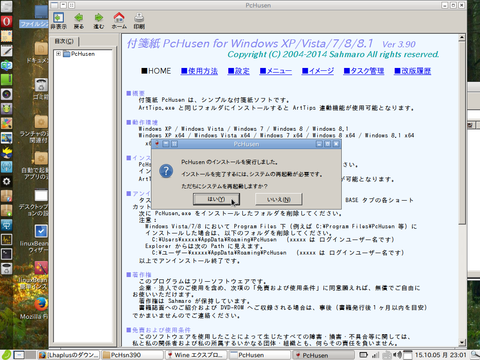
Task: Click the HOME navigation text
Action: (156, 71)
